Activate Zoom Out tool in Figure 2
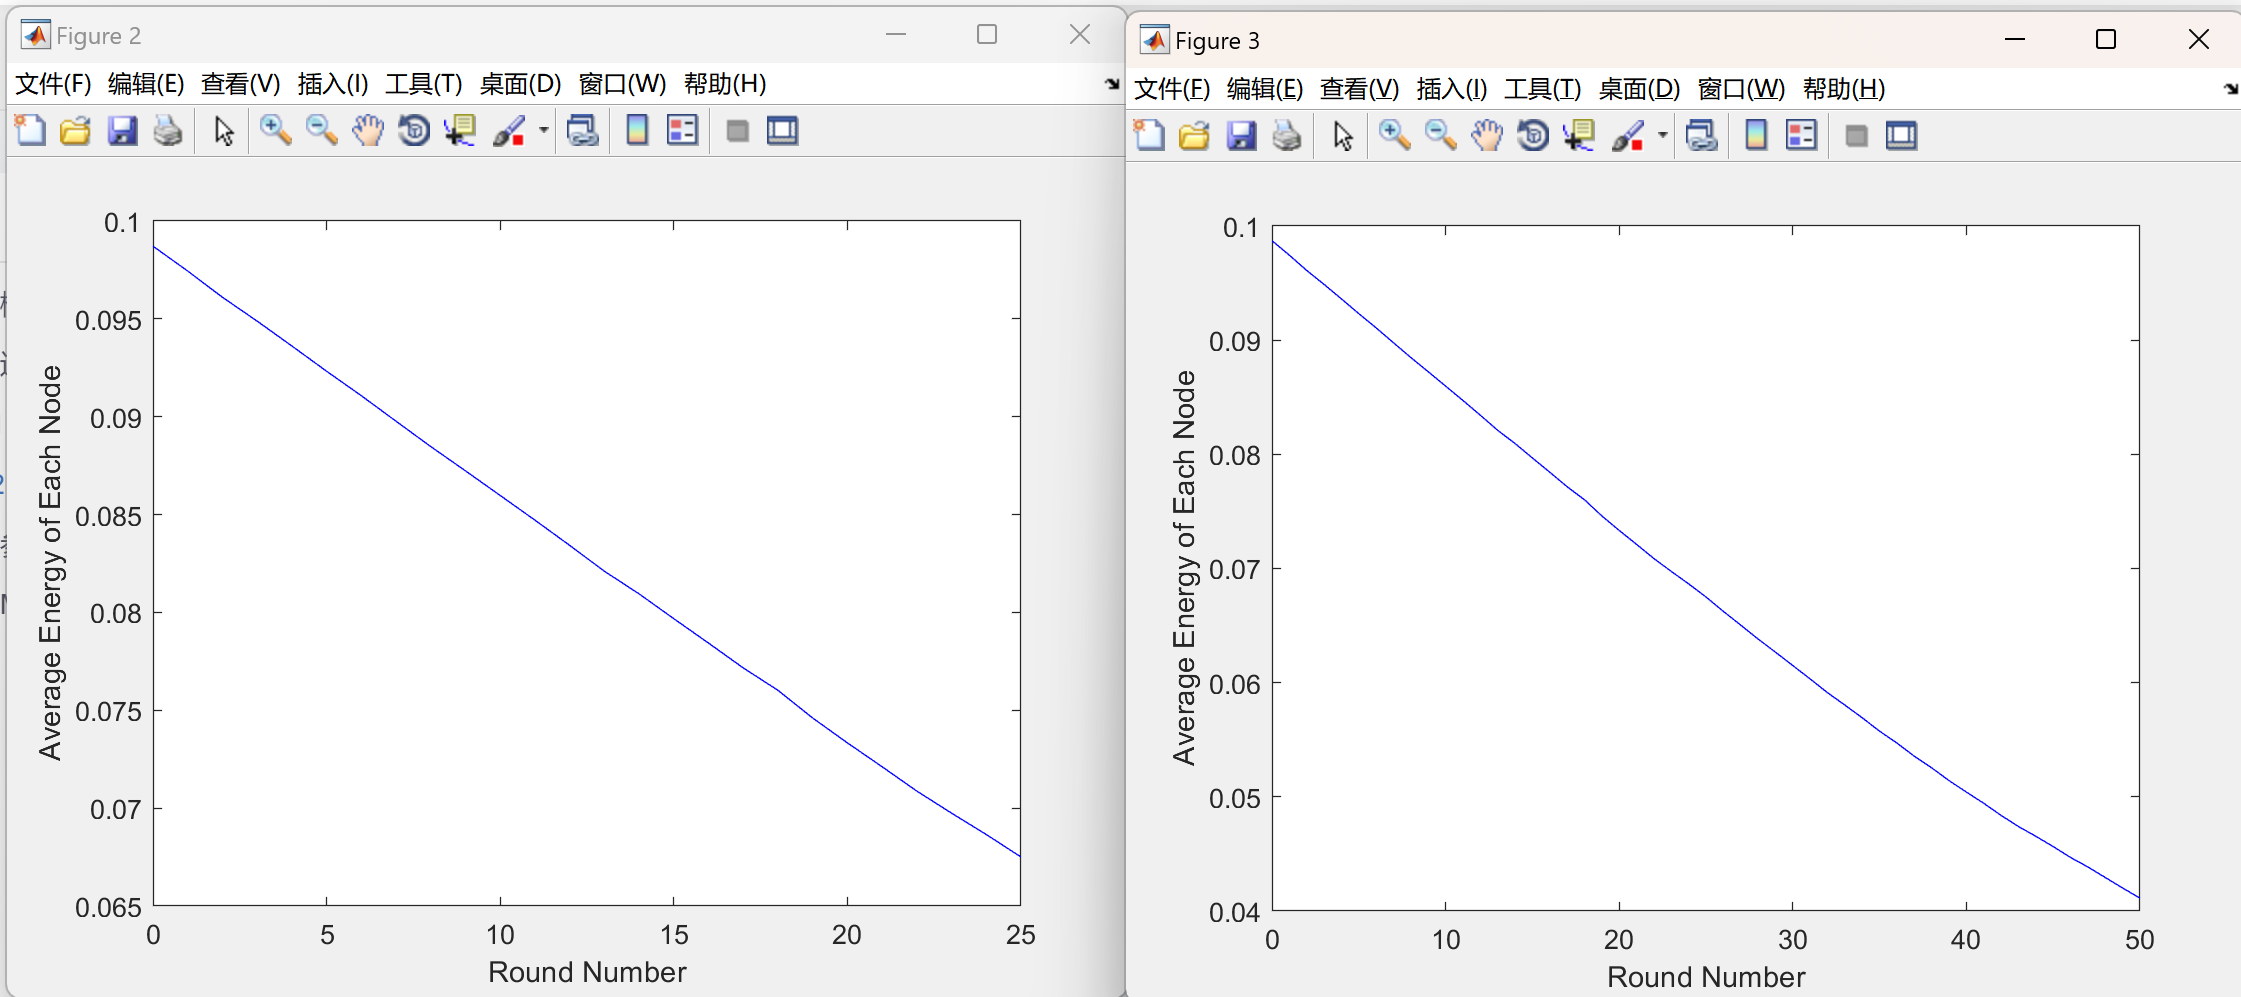2241x997 pixels. [x=321, y=130]
